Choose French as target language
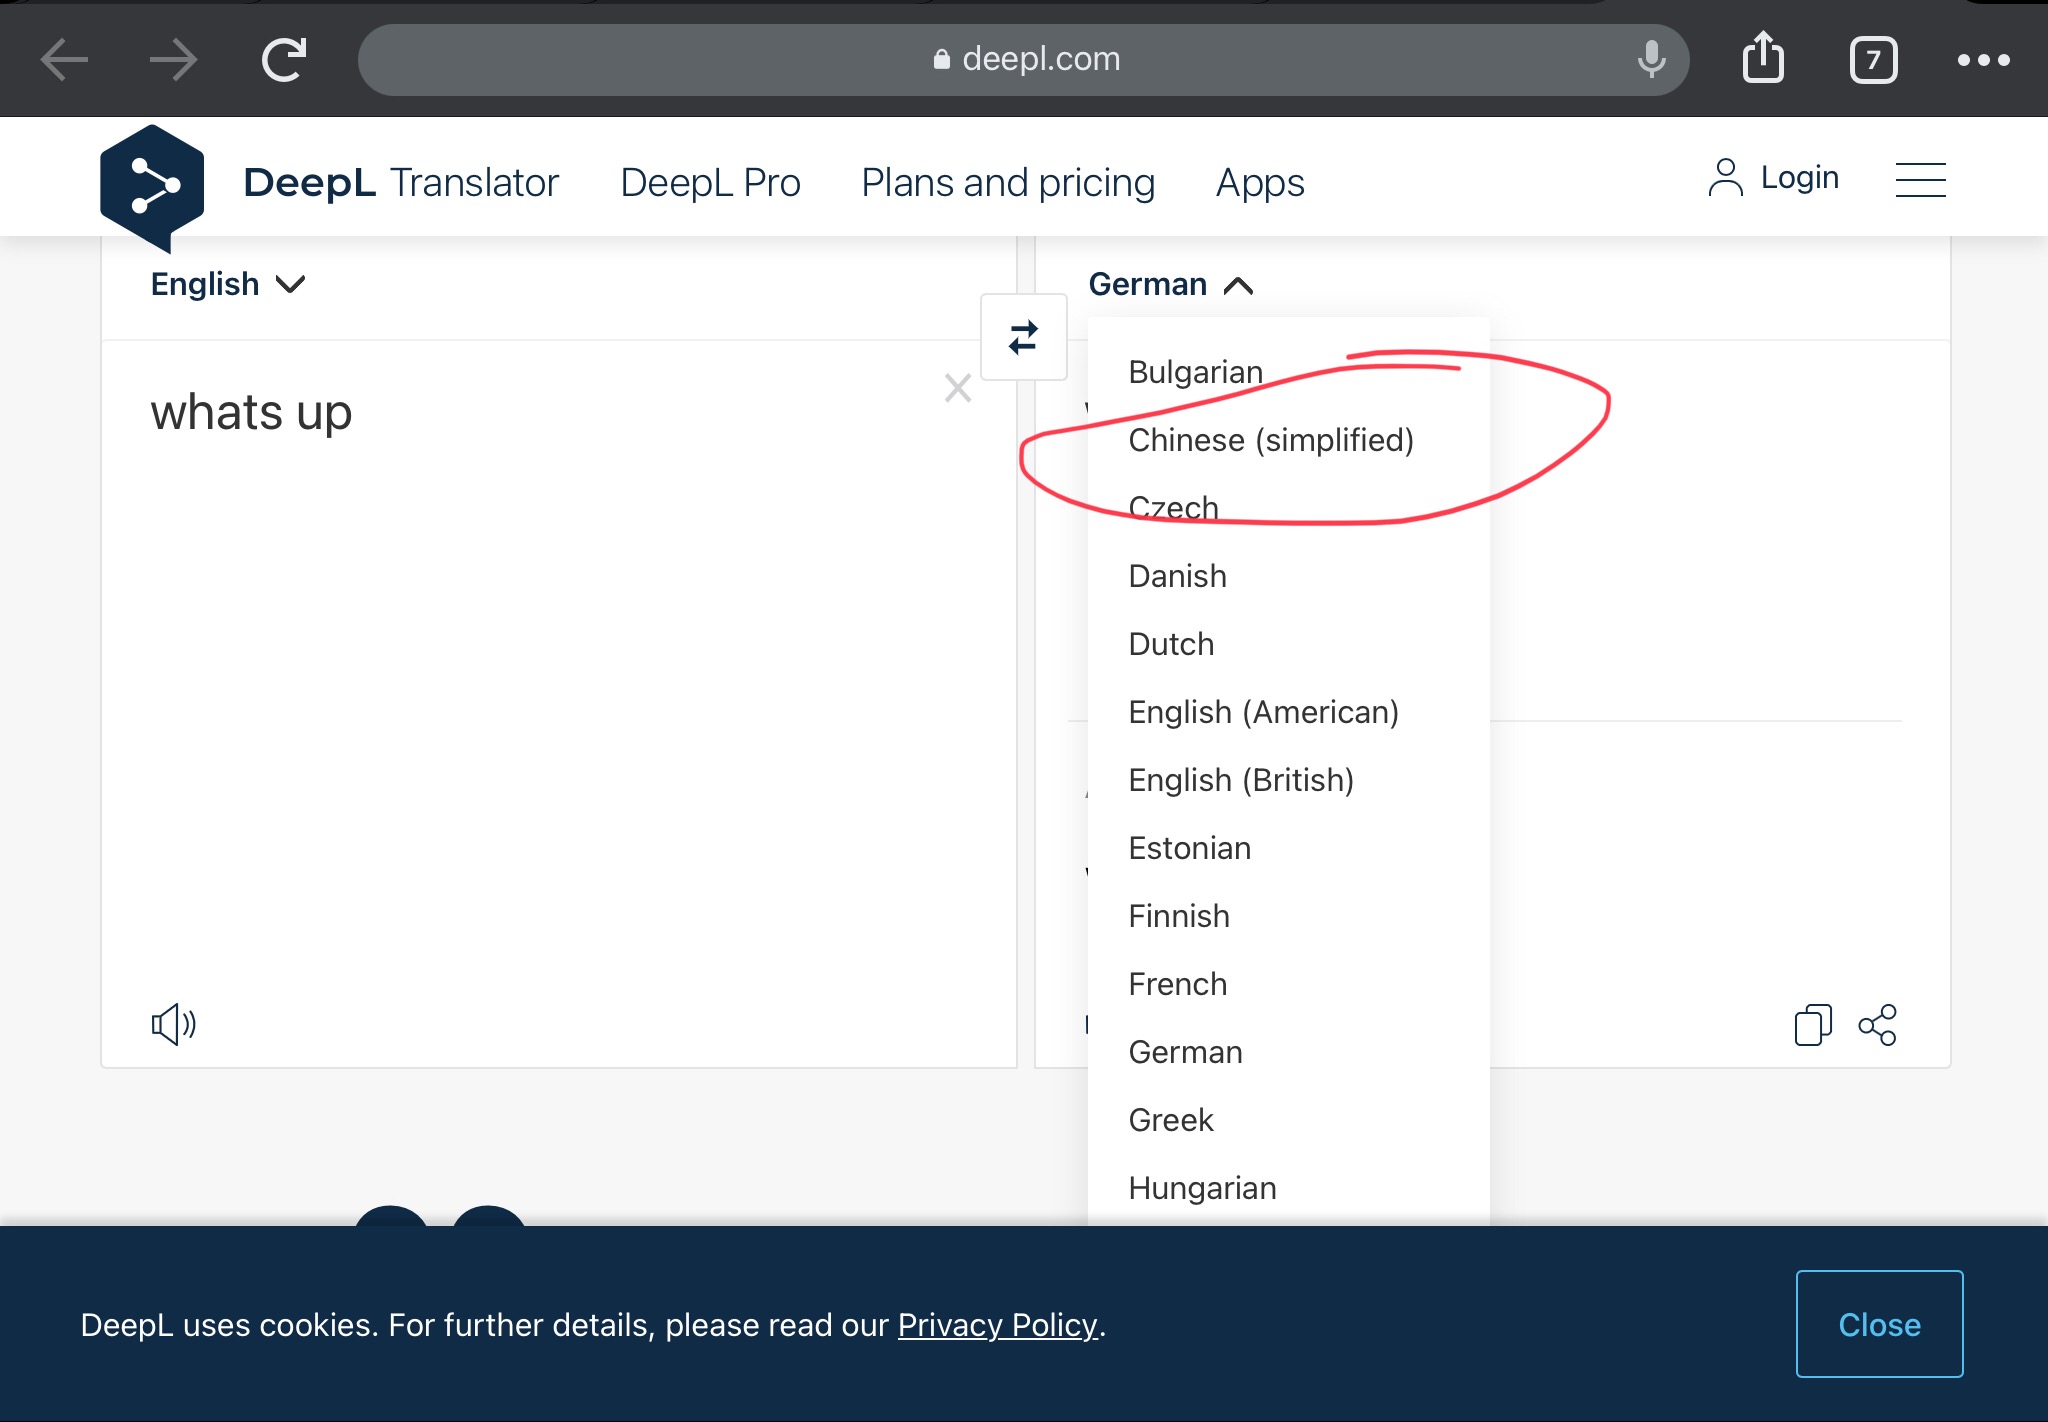 click(1177, 984)
